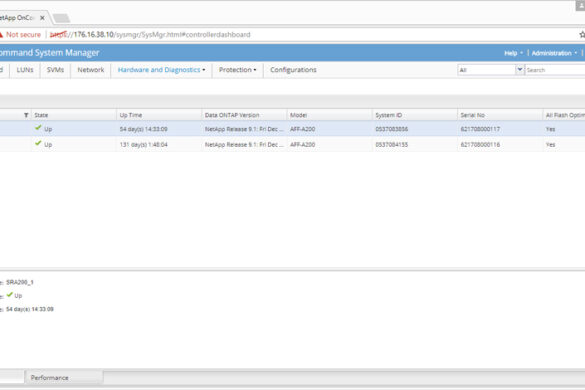Select serial number 621708000117
585x390 pixels.
click(480, 129)
